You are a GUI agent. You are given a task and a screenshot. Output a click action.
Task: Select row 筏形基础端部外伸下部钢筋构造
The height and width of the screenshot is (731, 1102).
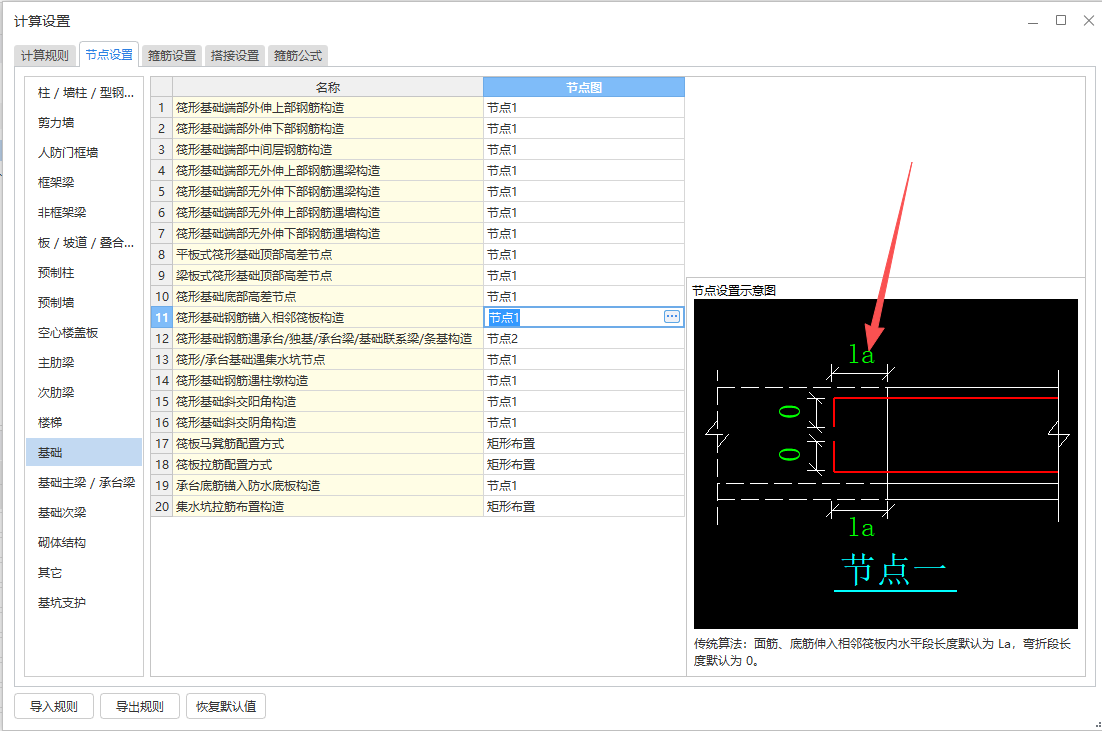(x=328, y=129)
